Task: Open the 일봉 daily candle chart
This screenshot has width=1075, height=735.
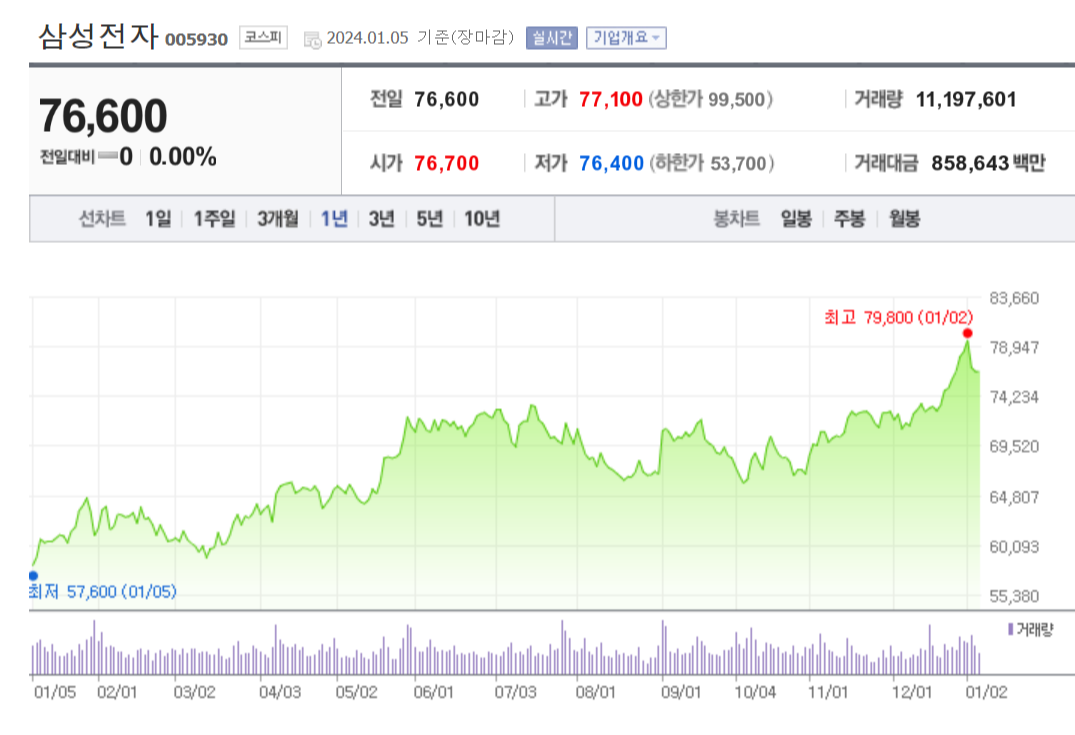Action: (x=796, y=219)
